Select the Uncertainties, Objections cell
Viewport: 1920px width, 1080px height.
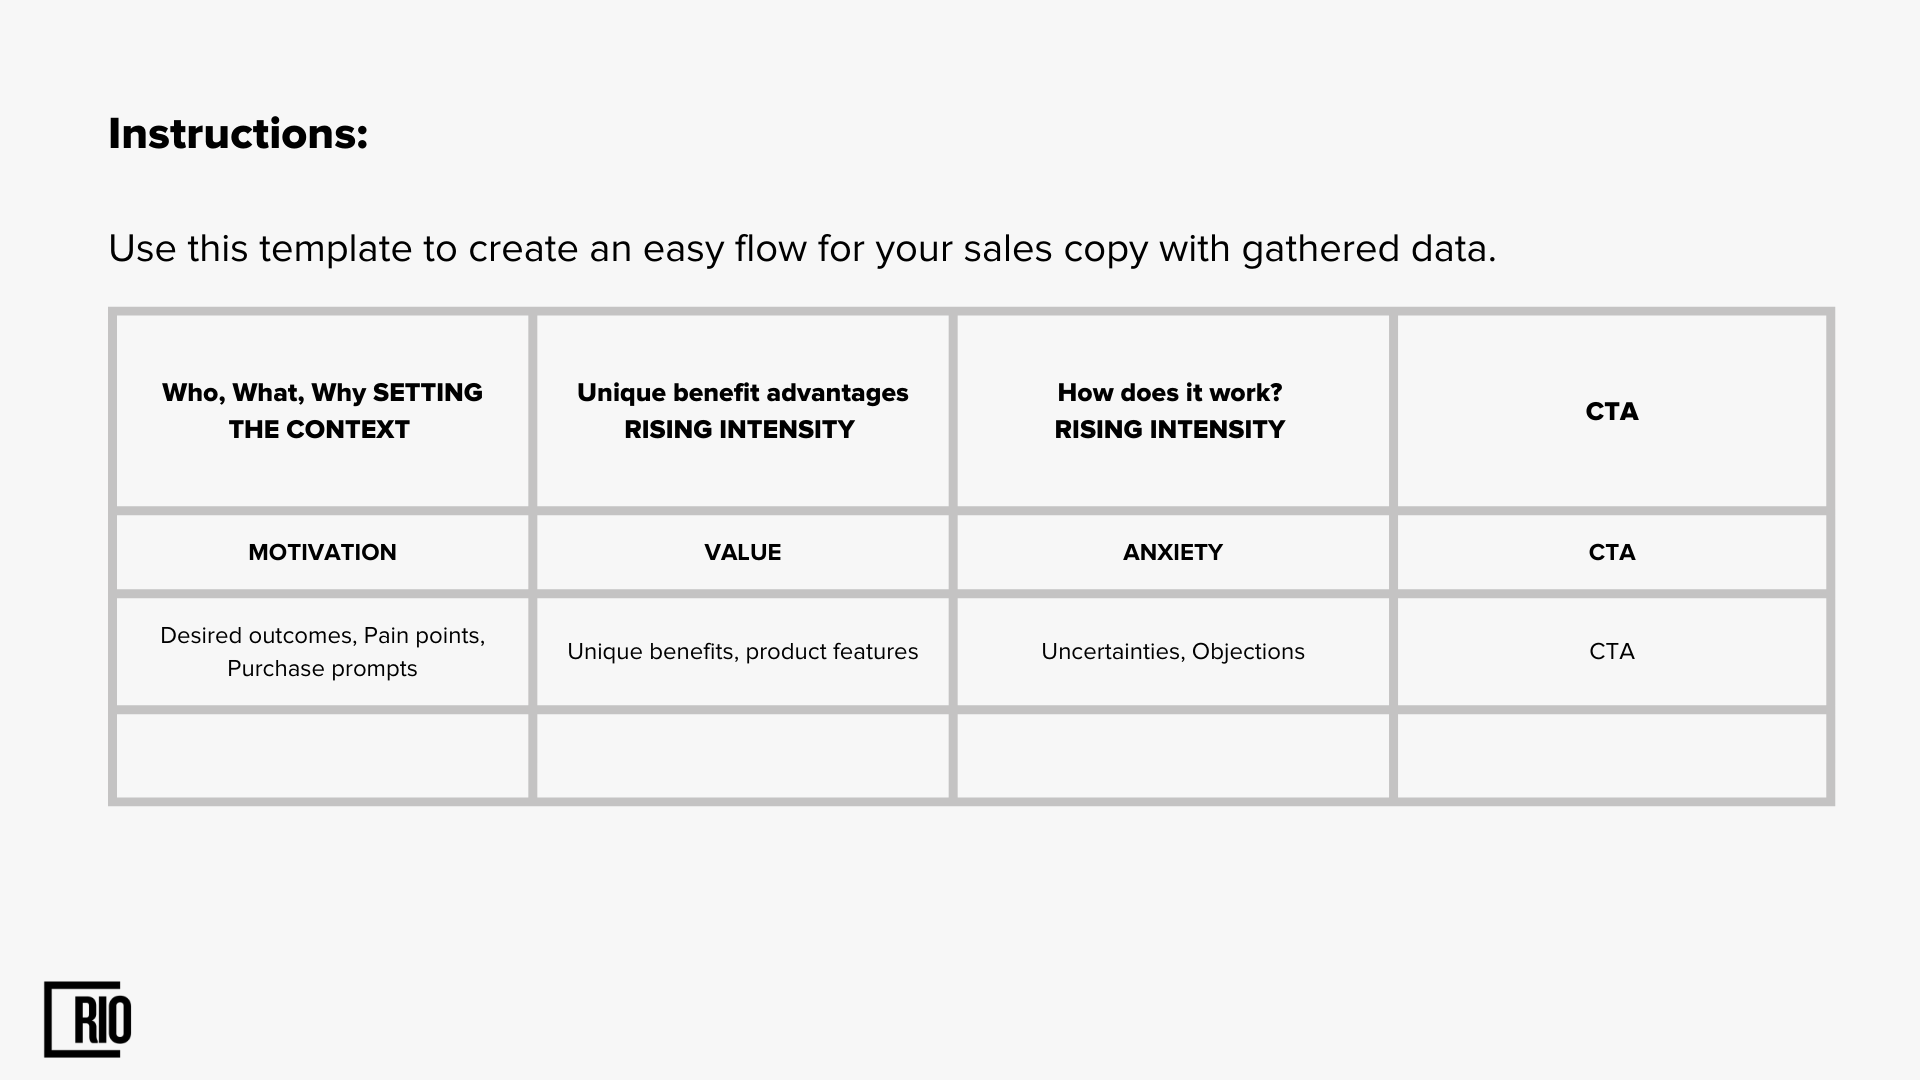tap(1172, 652)
